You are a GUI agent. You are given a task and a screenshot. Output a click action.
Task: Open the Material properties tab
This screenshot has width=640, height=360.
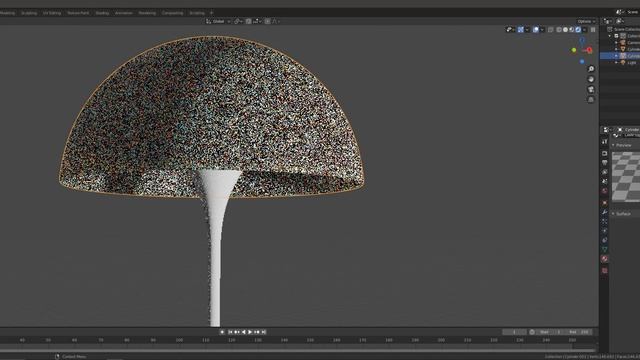click(x=604, y=259)
